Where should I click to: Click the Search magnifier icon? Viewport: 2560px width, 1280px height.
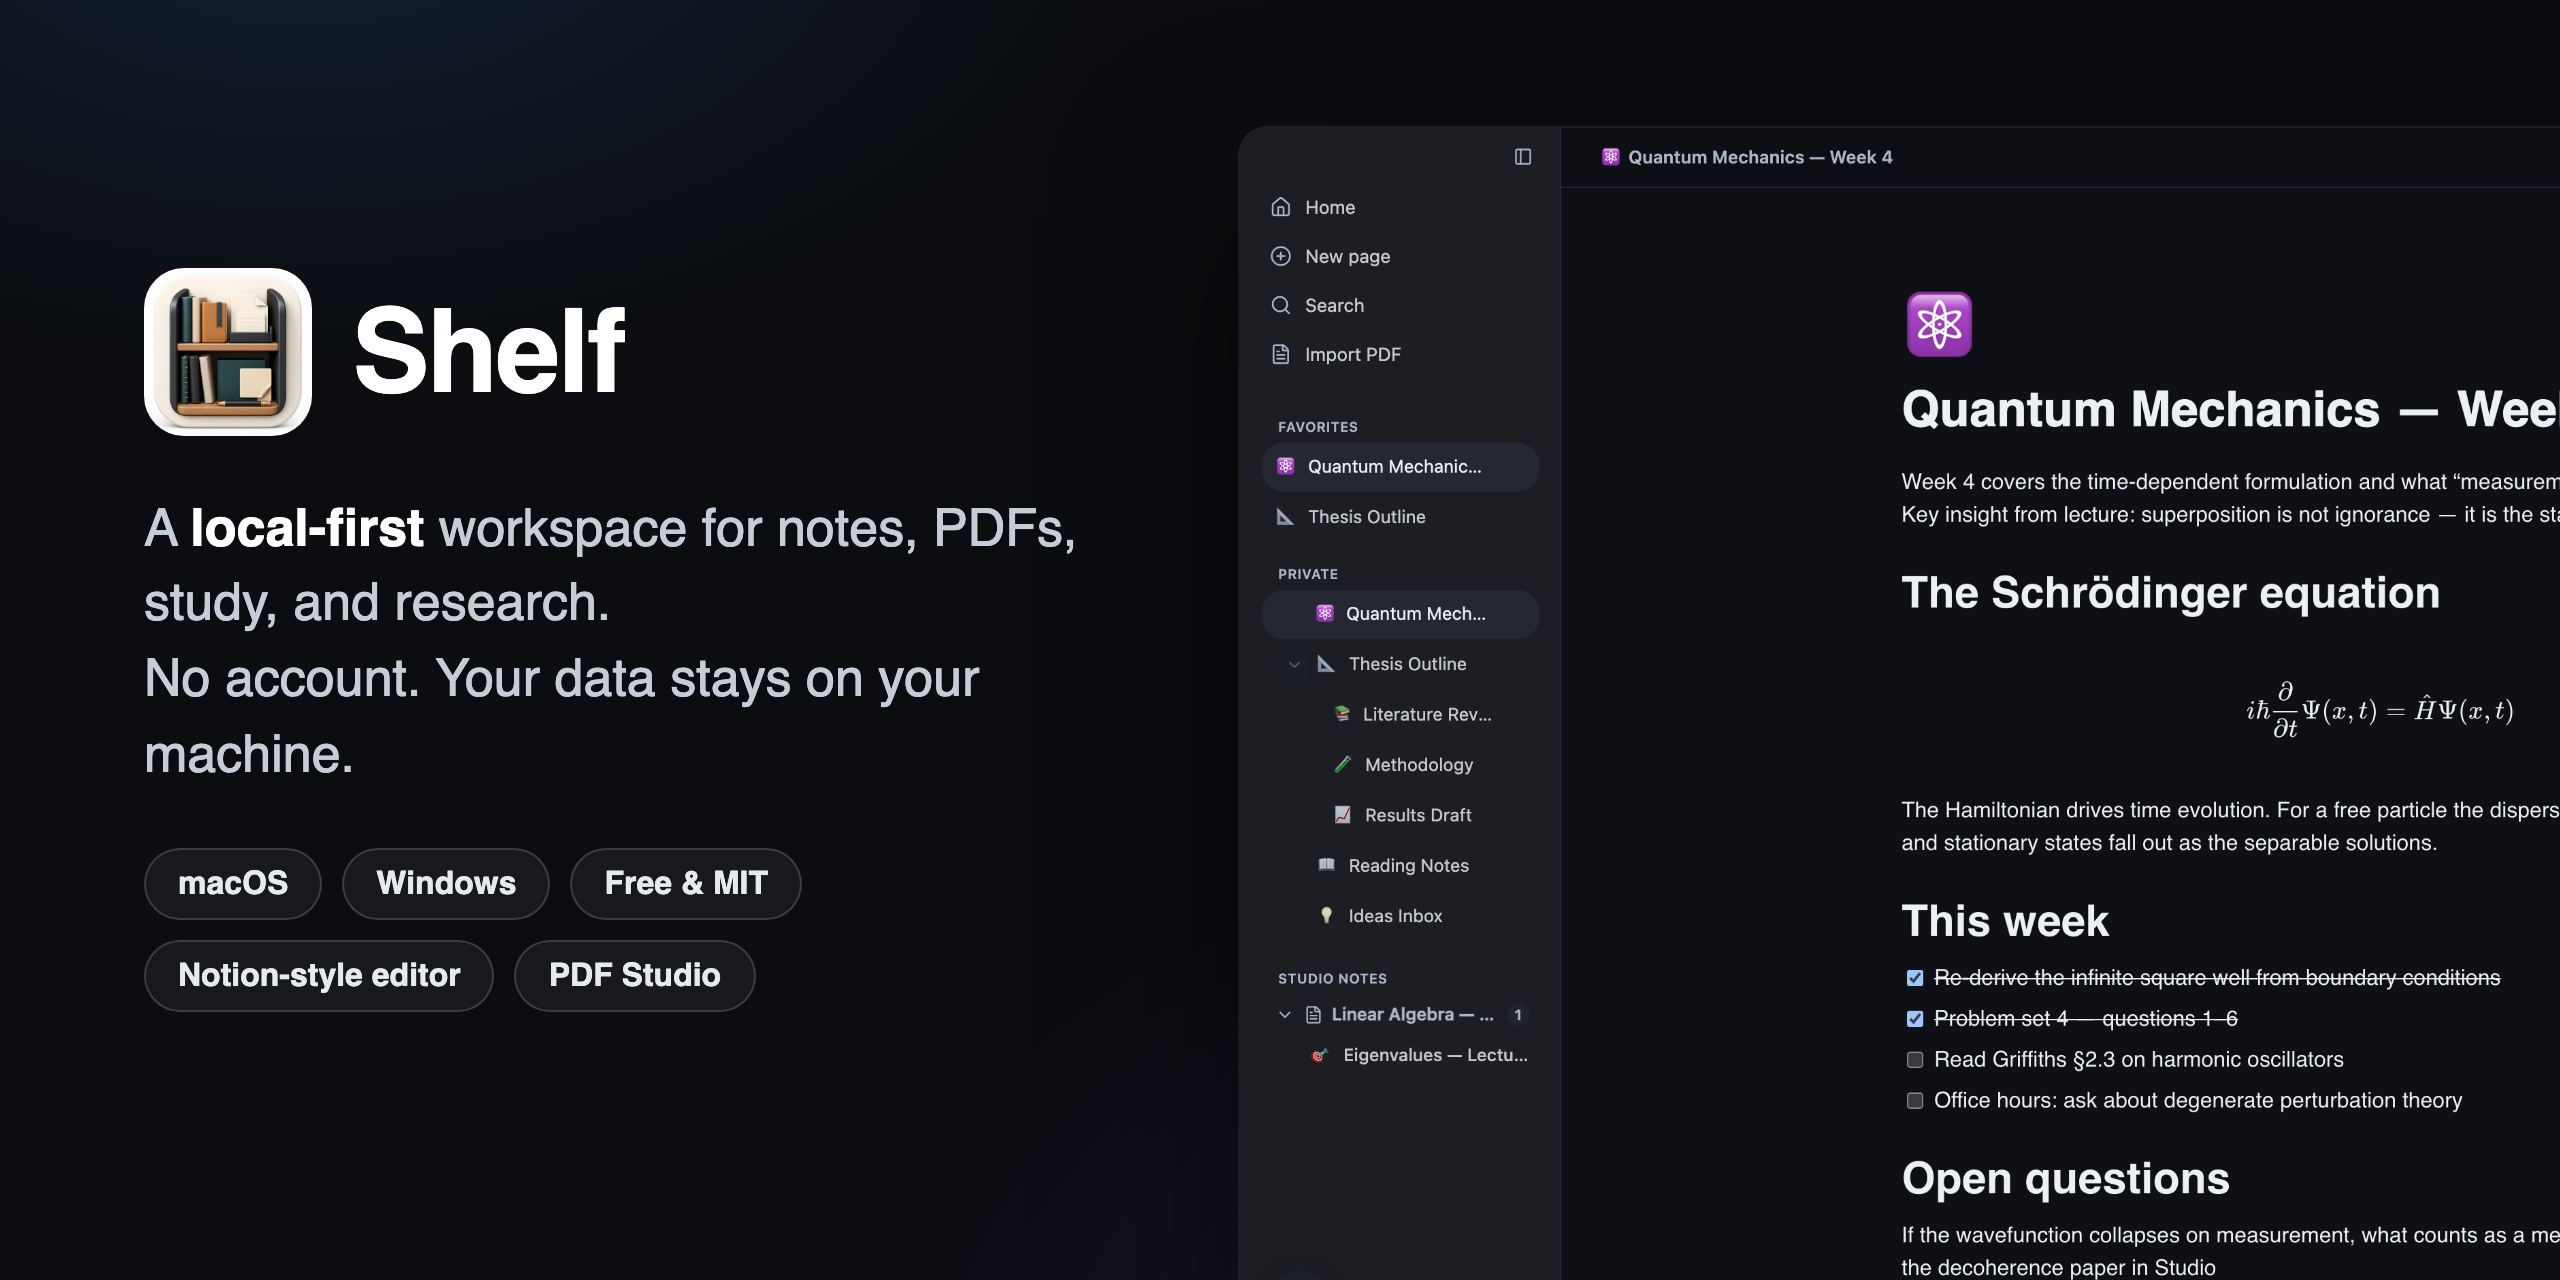[1281, 305]
